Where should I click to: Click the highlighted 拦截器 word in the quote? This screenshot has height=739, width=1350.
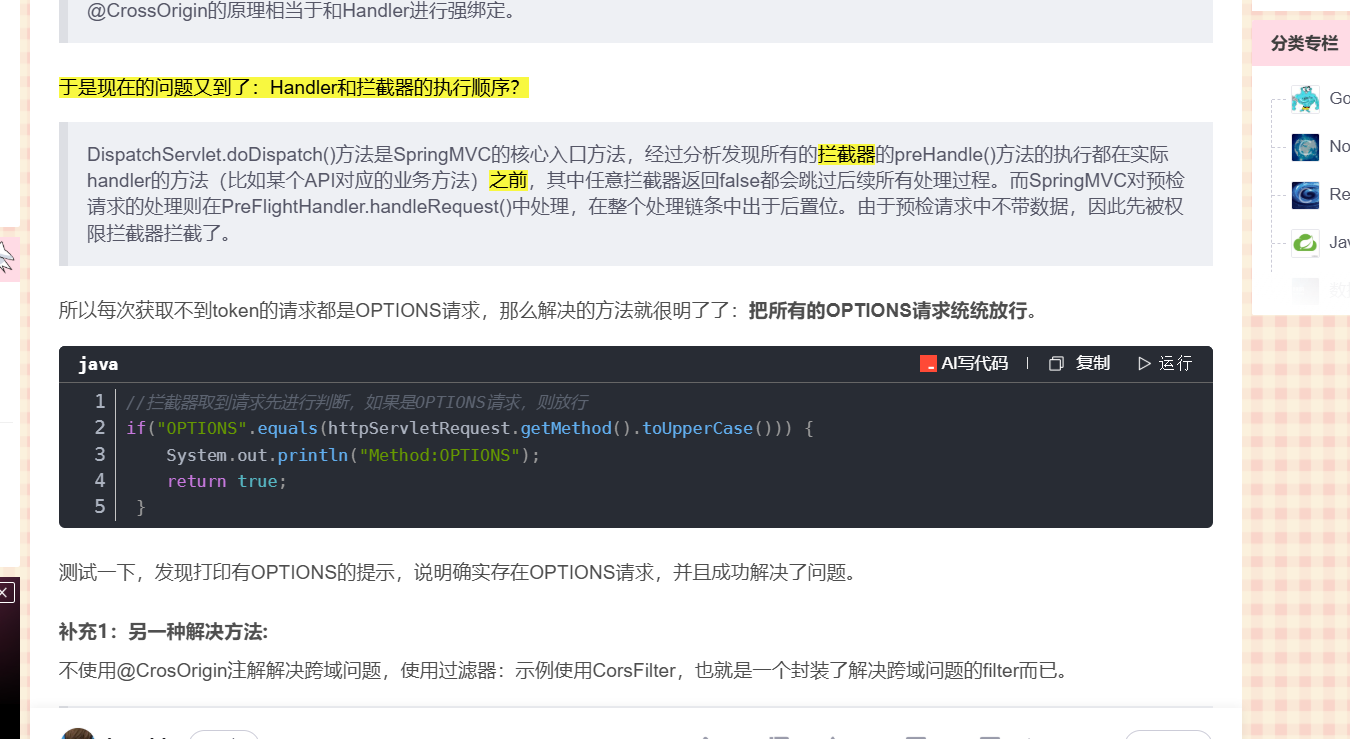click(846, 154)
